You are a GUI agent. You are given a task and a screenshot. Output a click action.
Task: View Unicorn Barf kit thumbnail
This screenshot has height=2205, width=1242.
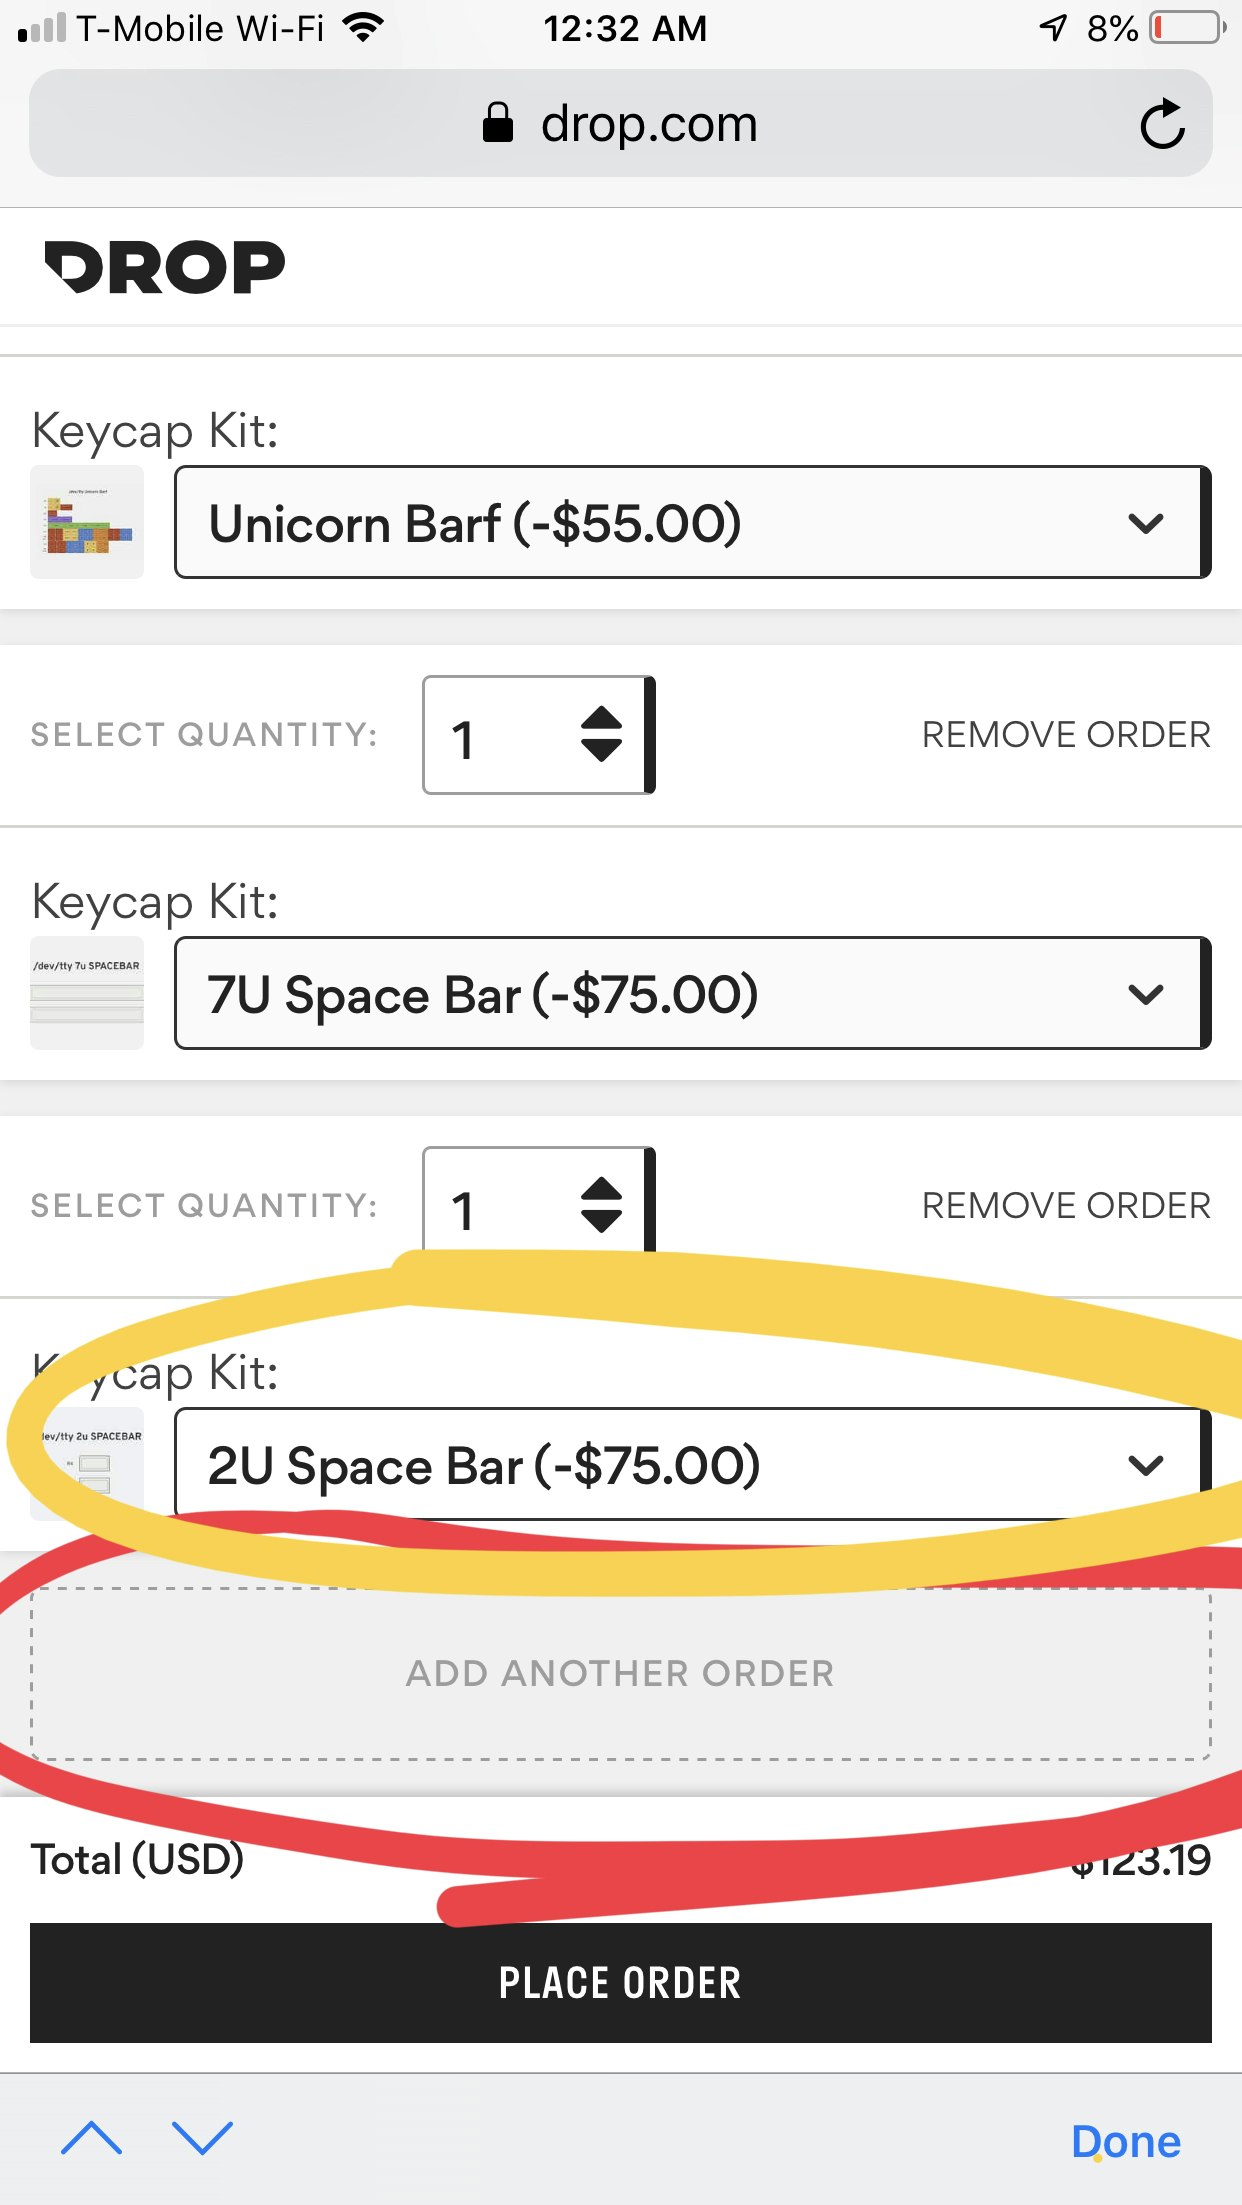(x=87, y=523)
